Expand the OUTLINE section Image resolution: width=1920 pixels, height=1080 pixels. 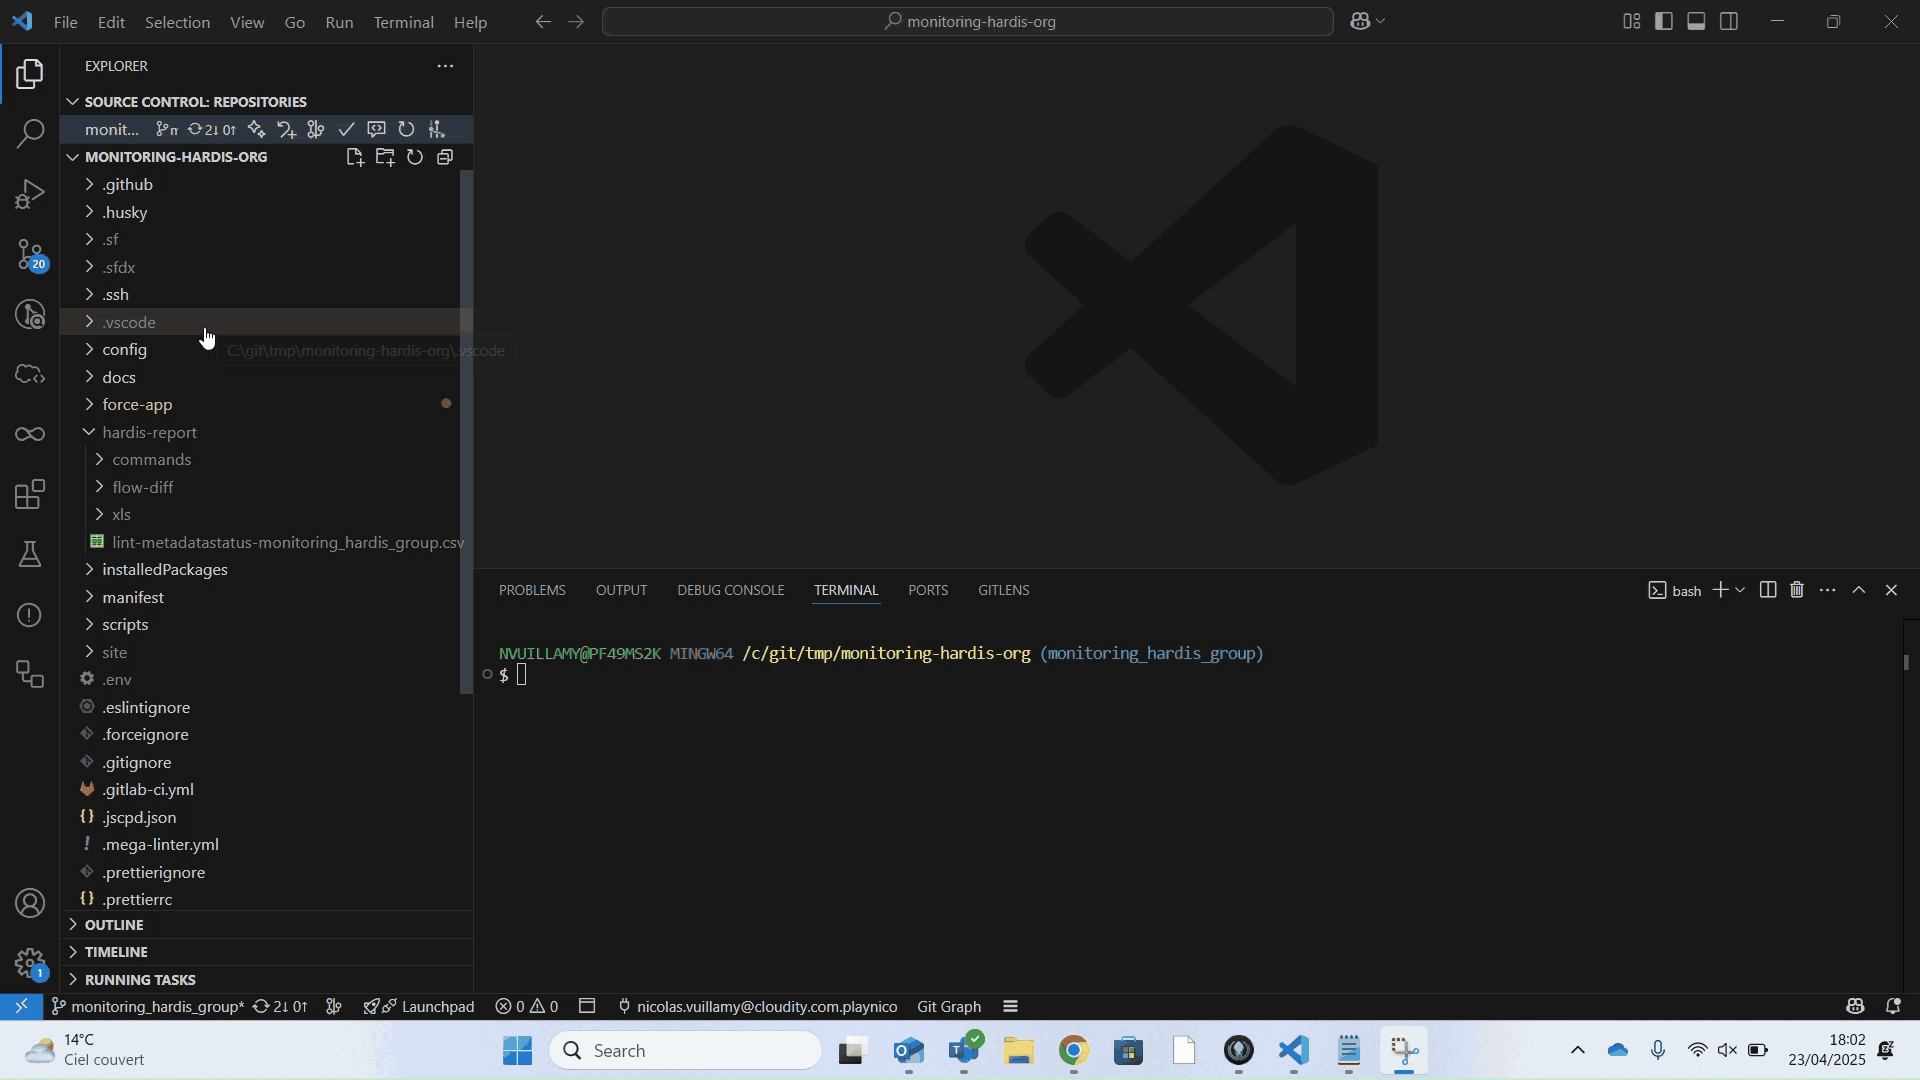click(x=267, y=924)
